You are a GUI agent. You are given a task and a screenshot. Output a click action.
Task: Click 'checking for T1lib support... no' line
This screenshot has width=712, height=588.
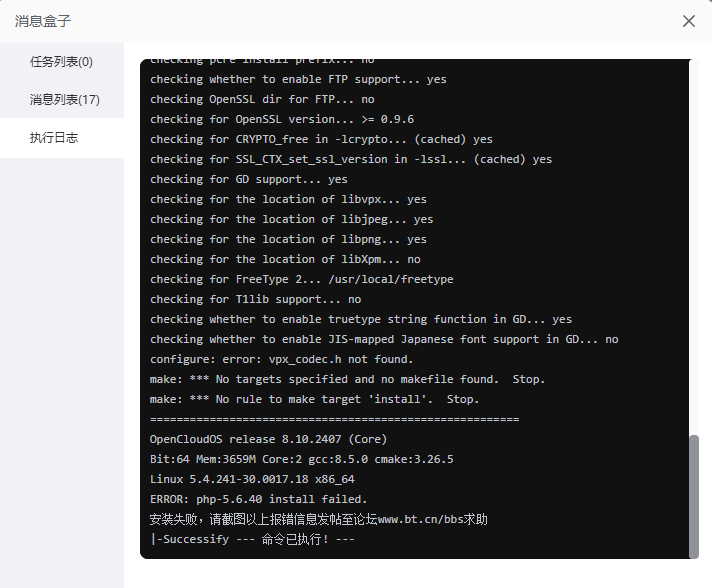click(x=256, y=299)
